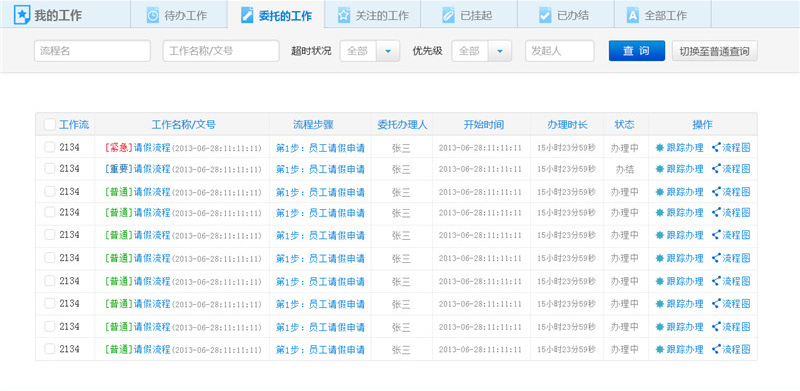The image size is (800, 391).
Task: Click the 工作名称/文号 column header
Action: 184,125
